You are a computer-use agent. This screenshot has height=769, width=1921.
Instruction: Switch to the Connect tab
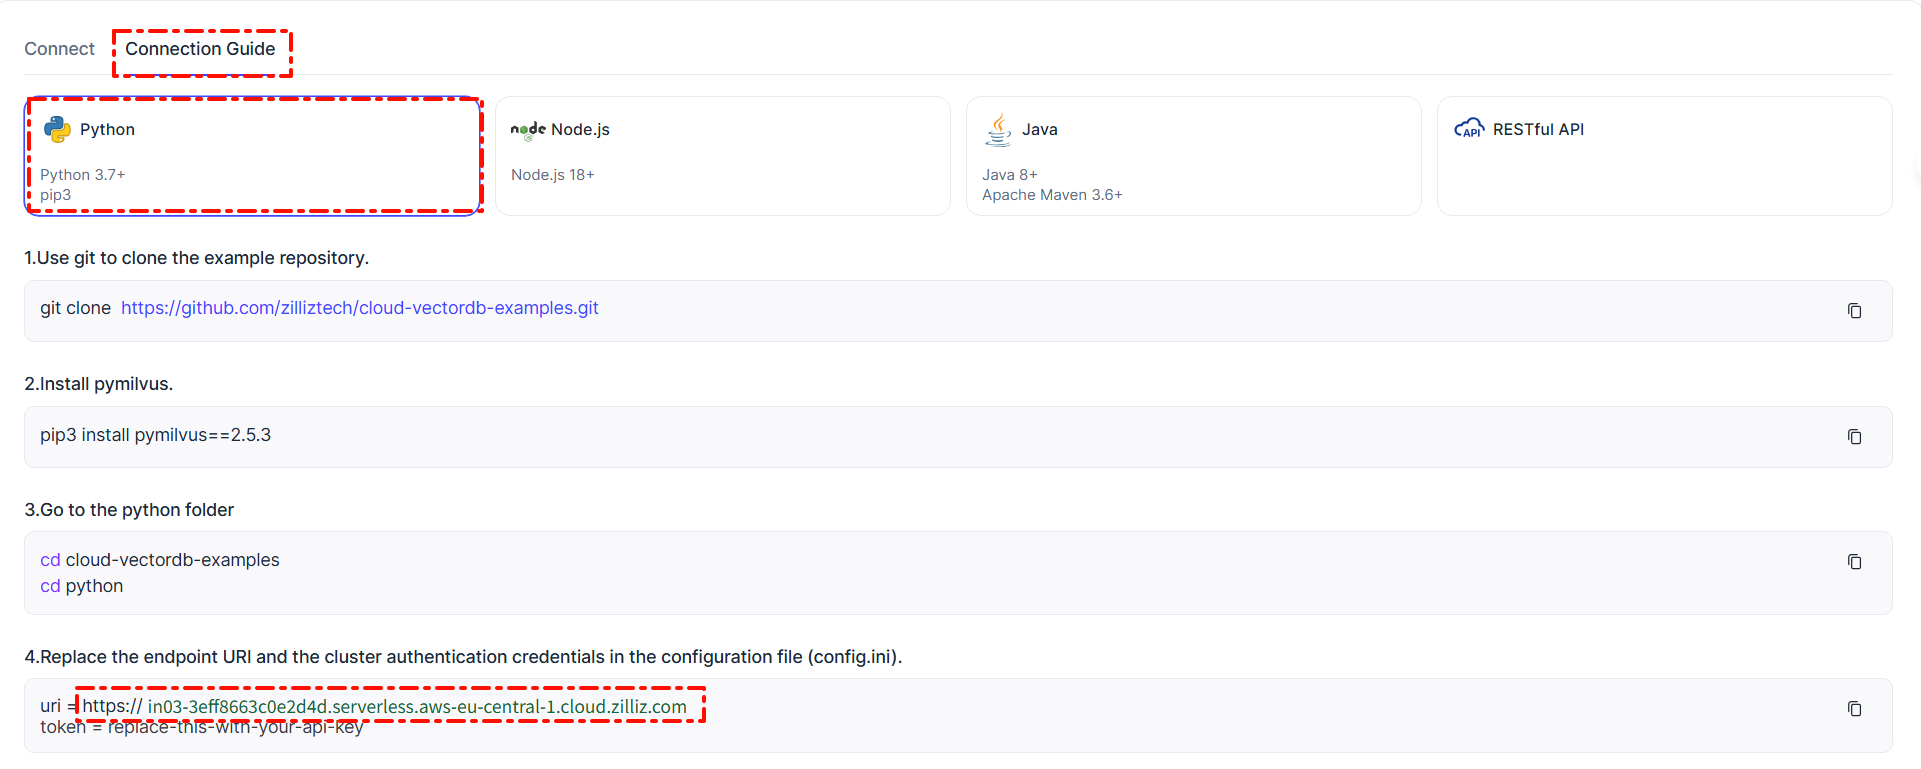point(59,49)
